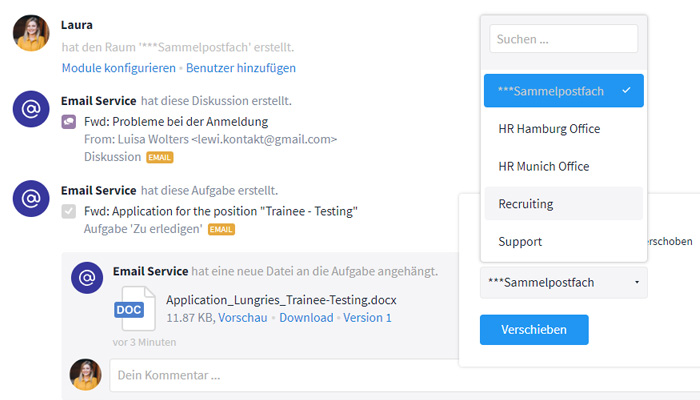The image size is (700, 400).
Task: Click Laura's profile avatar at top
Action: [x=31, y=33]
